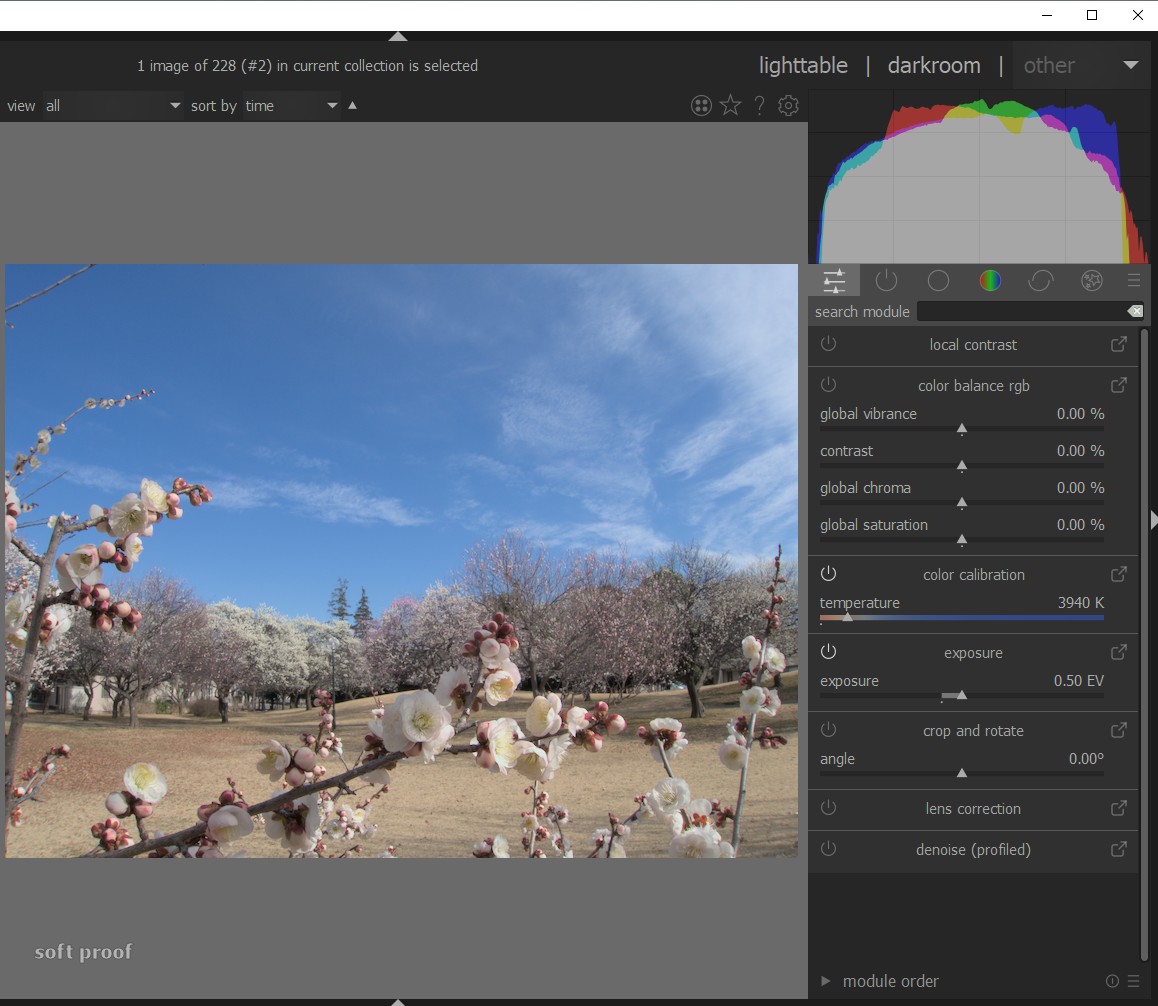Adjust the contrast slider

(x=962, y=465)
